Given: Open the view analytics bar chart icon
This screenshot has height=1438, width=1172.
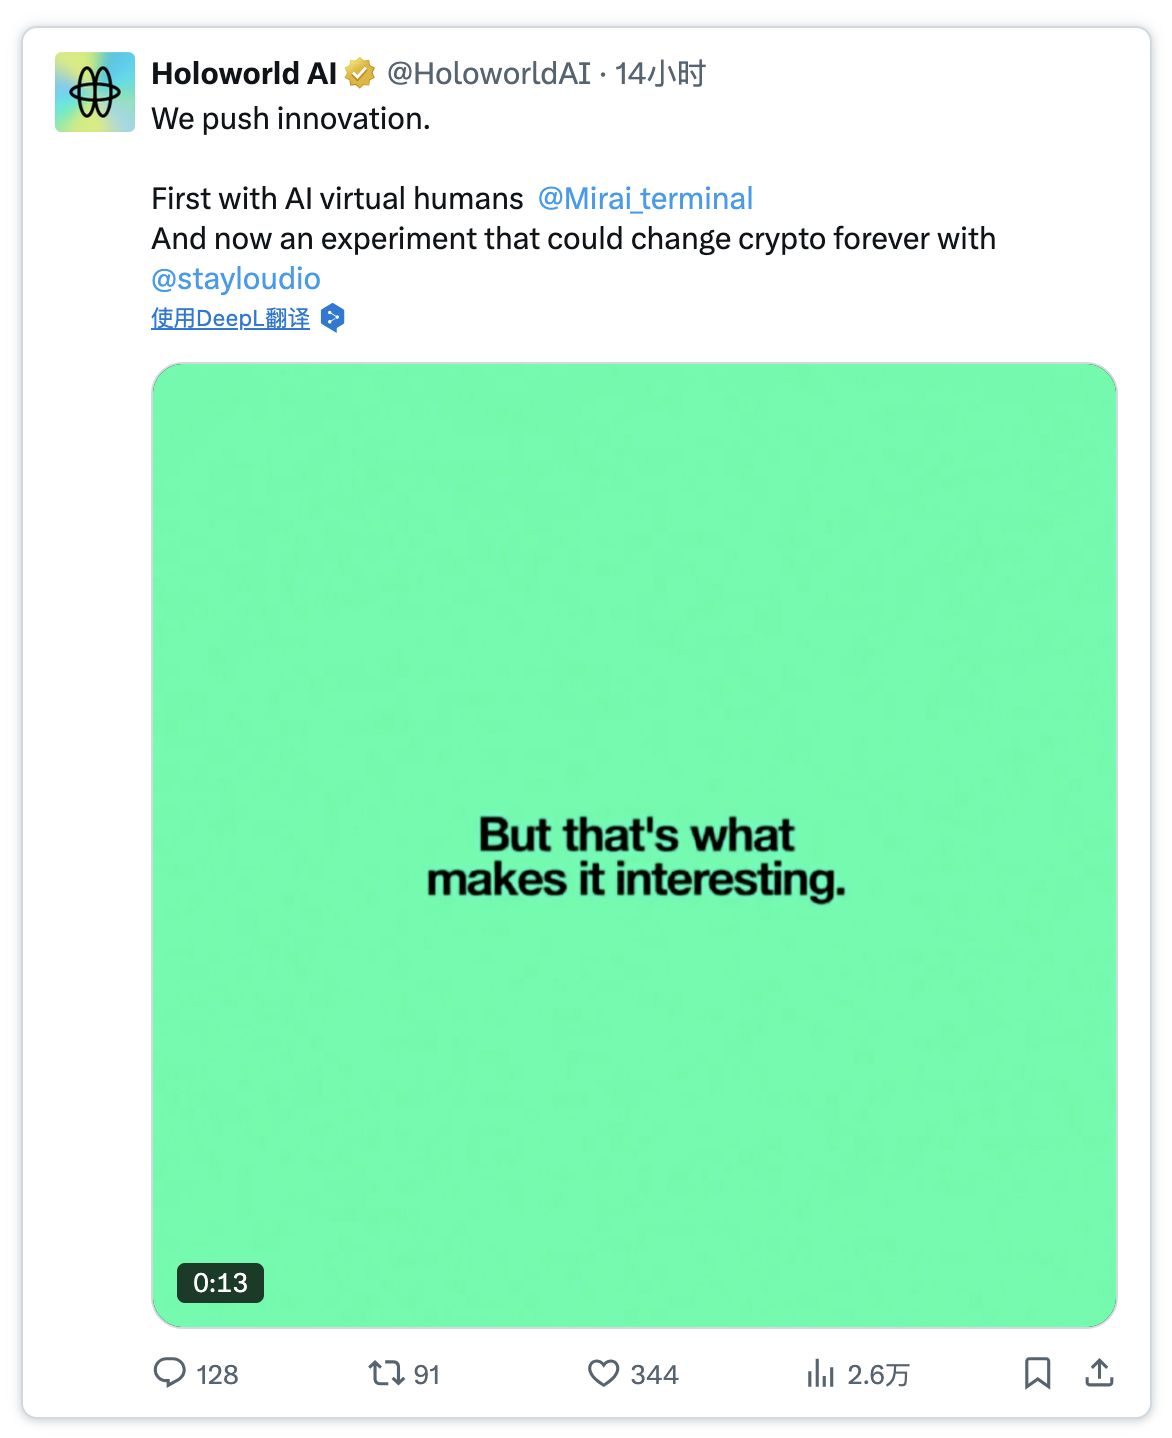Looking at the screenshot, I should (820, 1373).
